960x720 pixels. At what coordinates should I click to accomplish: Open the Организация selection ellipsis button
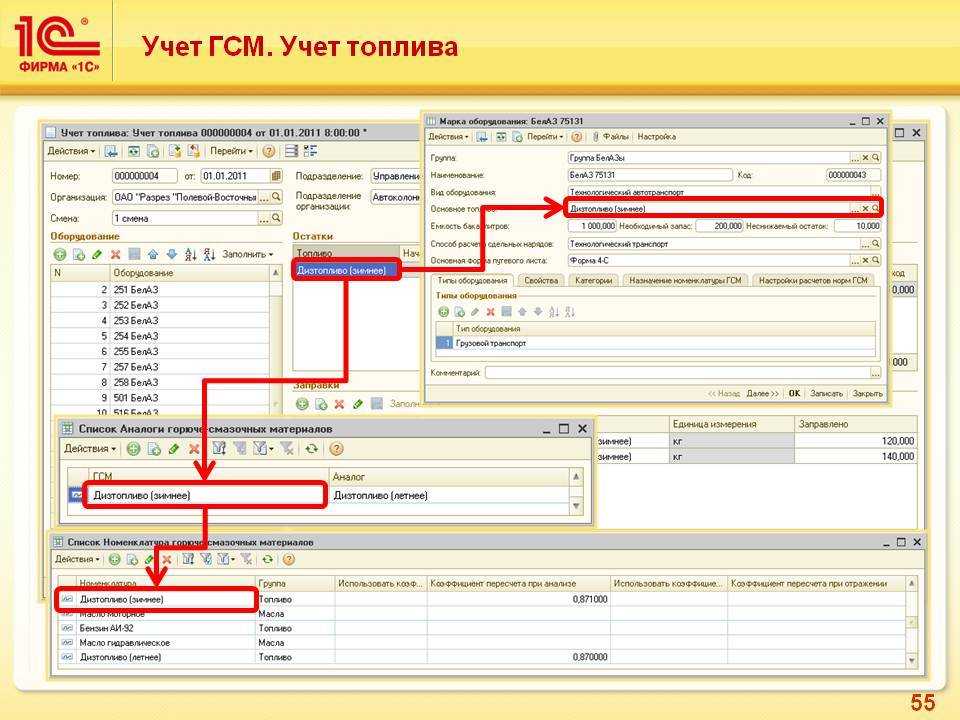pyautogui.click(x=264, y=197)
